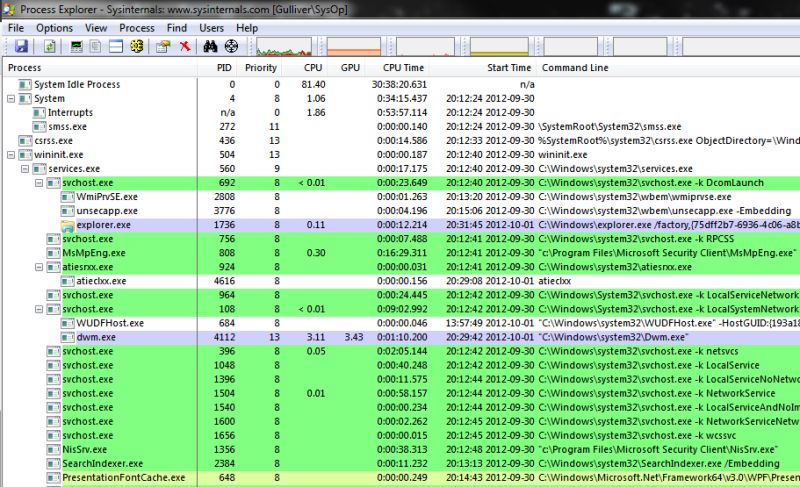Open the System Information toolbar icon

(76, 46)
